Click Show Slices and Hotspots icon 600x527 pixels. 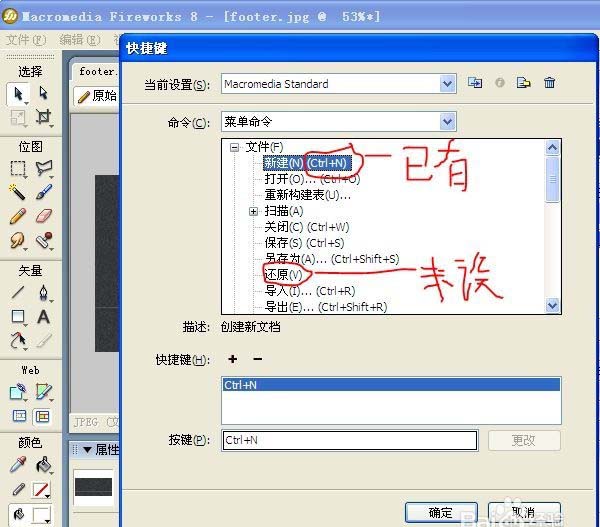(x=42, y=416)
